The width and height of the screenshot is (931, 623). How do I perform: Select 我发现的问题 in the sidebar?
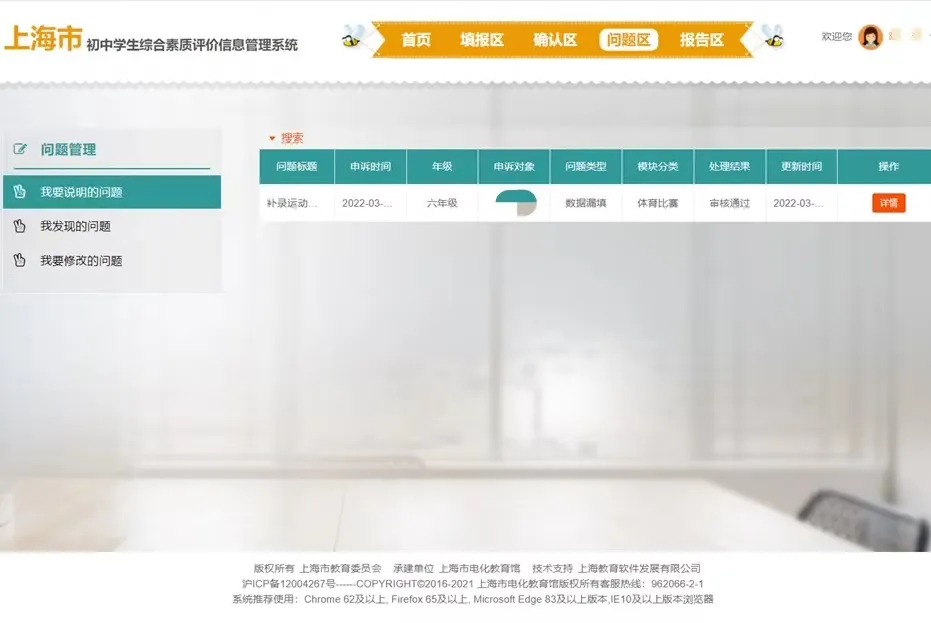76,226
